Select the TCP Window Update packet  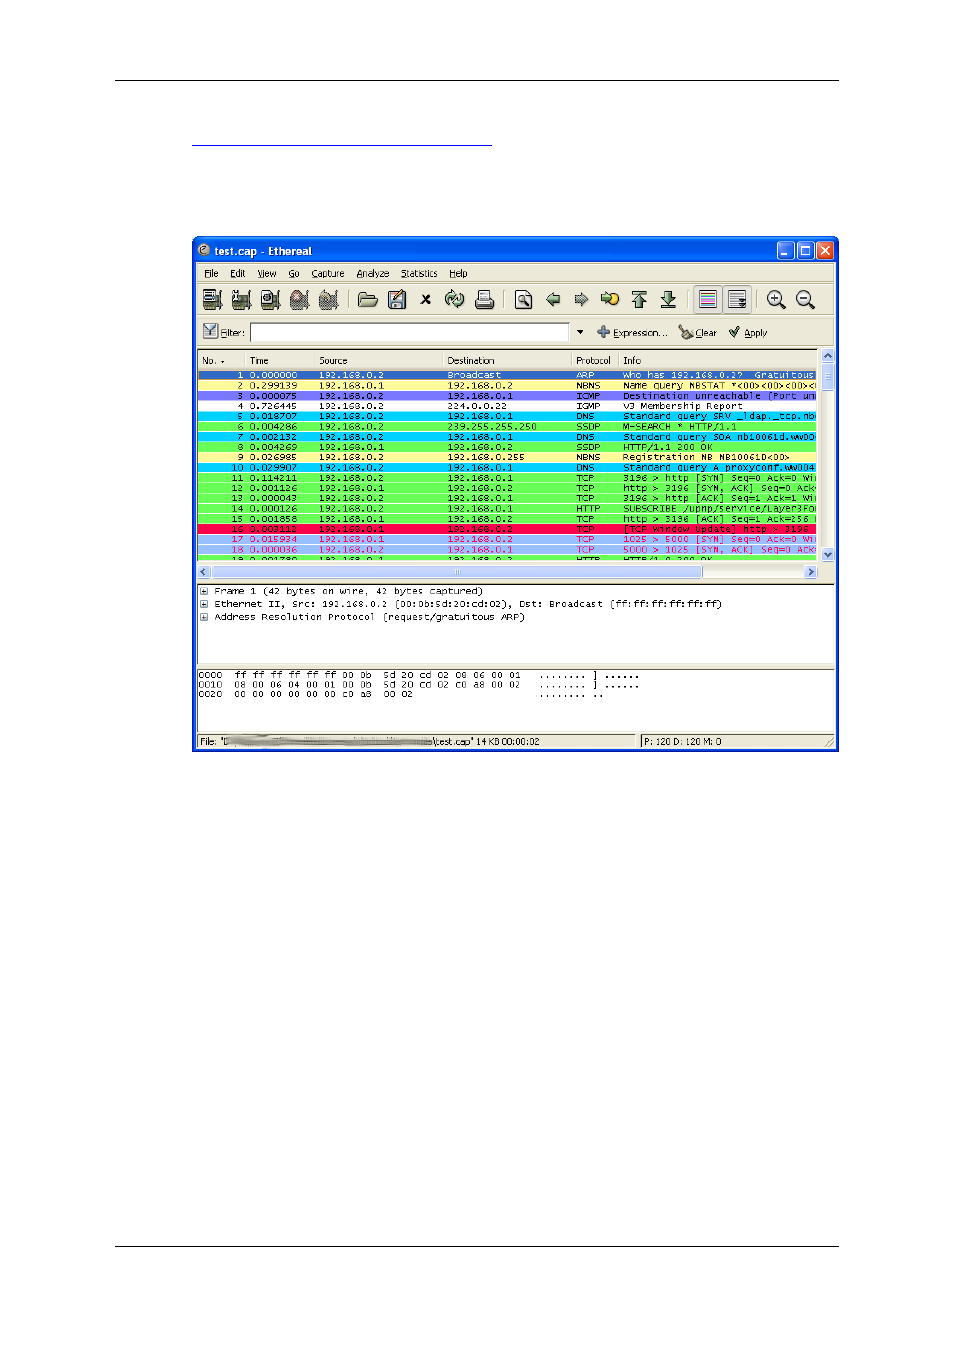[x=507, y=529]
